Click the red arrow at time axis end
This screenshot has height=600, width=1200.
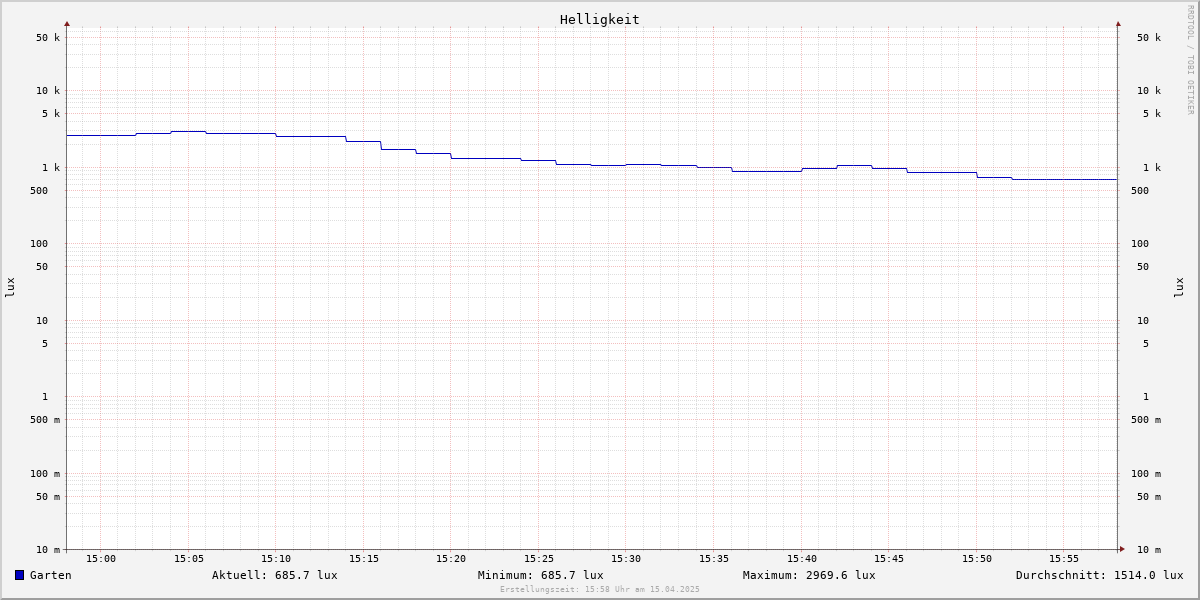1122,548
